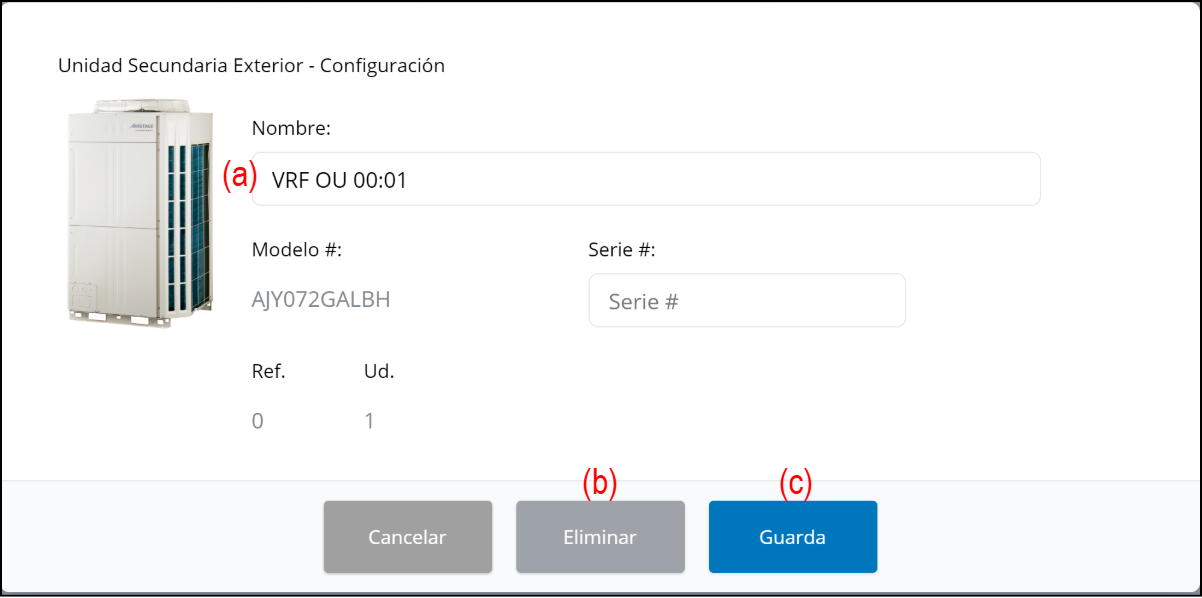Click the red (b) annotation marker

coord(600,483)
